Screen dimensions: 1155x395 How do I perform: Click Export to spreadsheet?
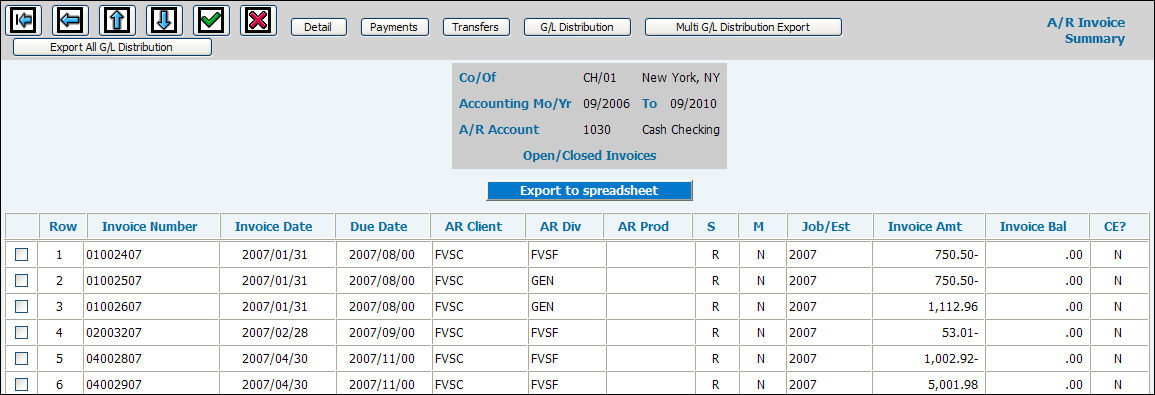pos(589,190)
